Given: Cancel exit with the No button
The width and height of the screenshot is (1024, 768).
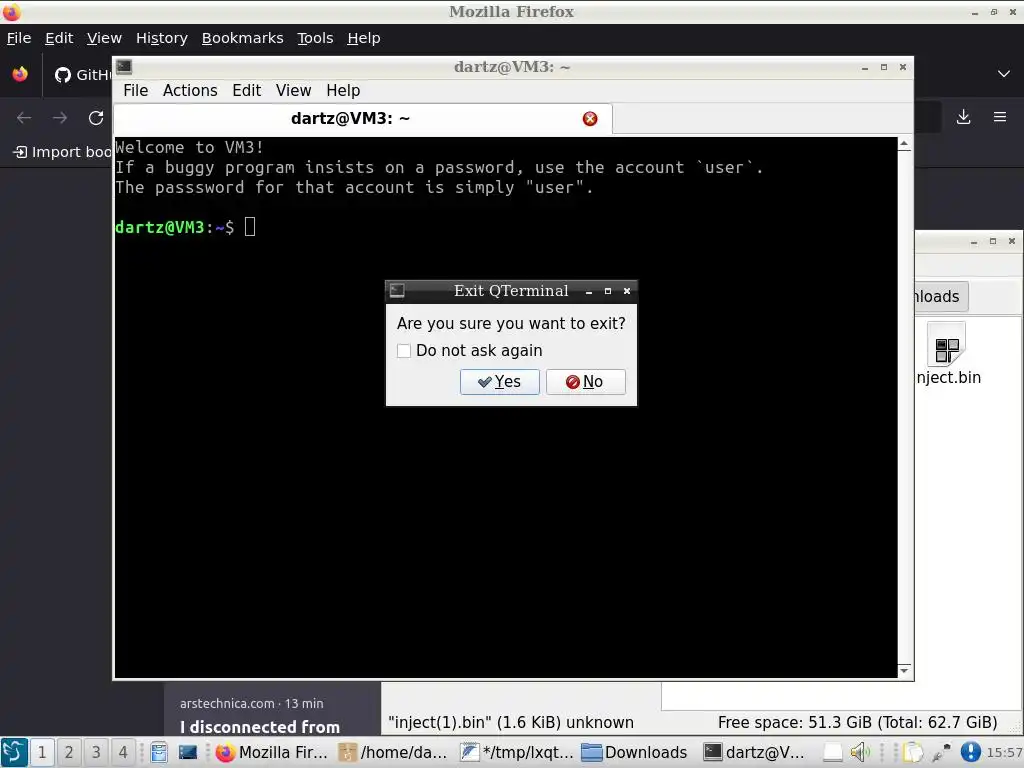Looking at the screenshot, I should (x=586, y=381).
